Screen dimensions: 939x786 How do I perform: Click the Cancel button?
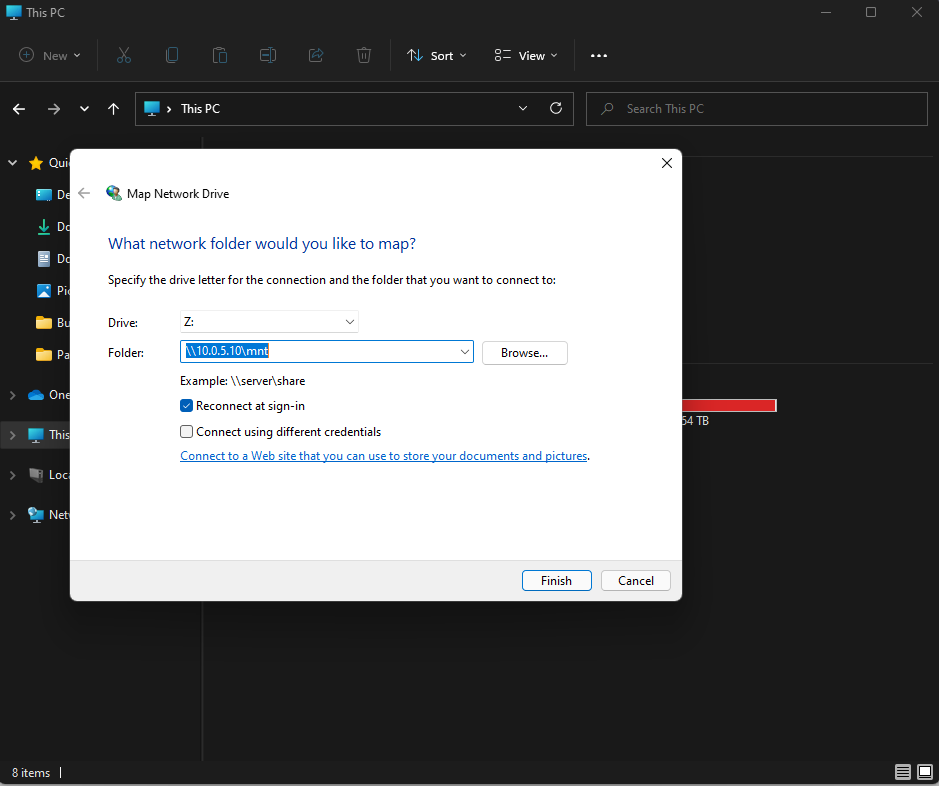[635, 581]
